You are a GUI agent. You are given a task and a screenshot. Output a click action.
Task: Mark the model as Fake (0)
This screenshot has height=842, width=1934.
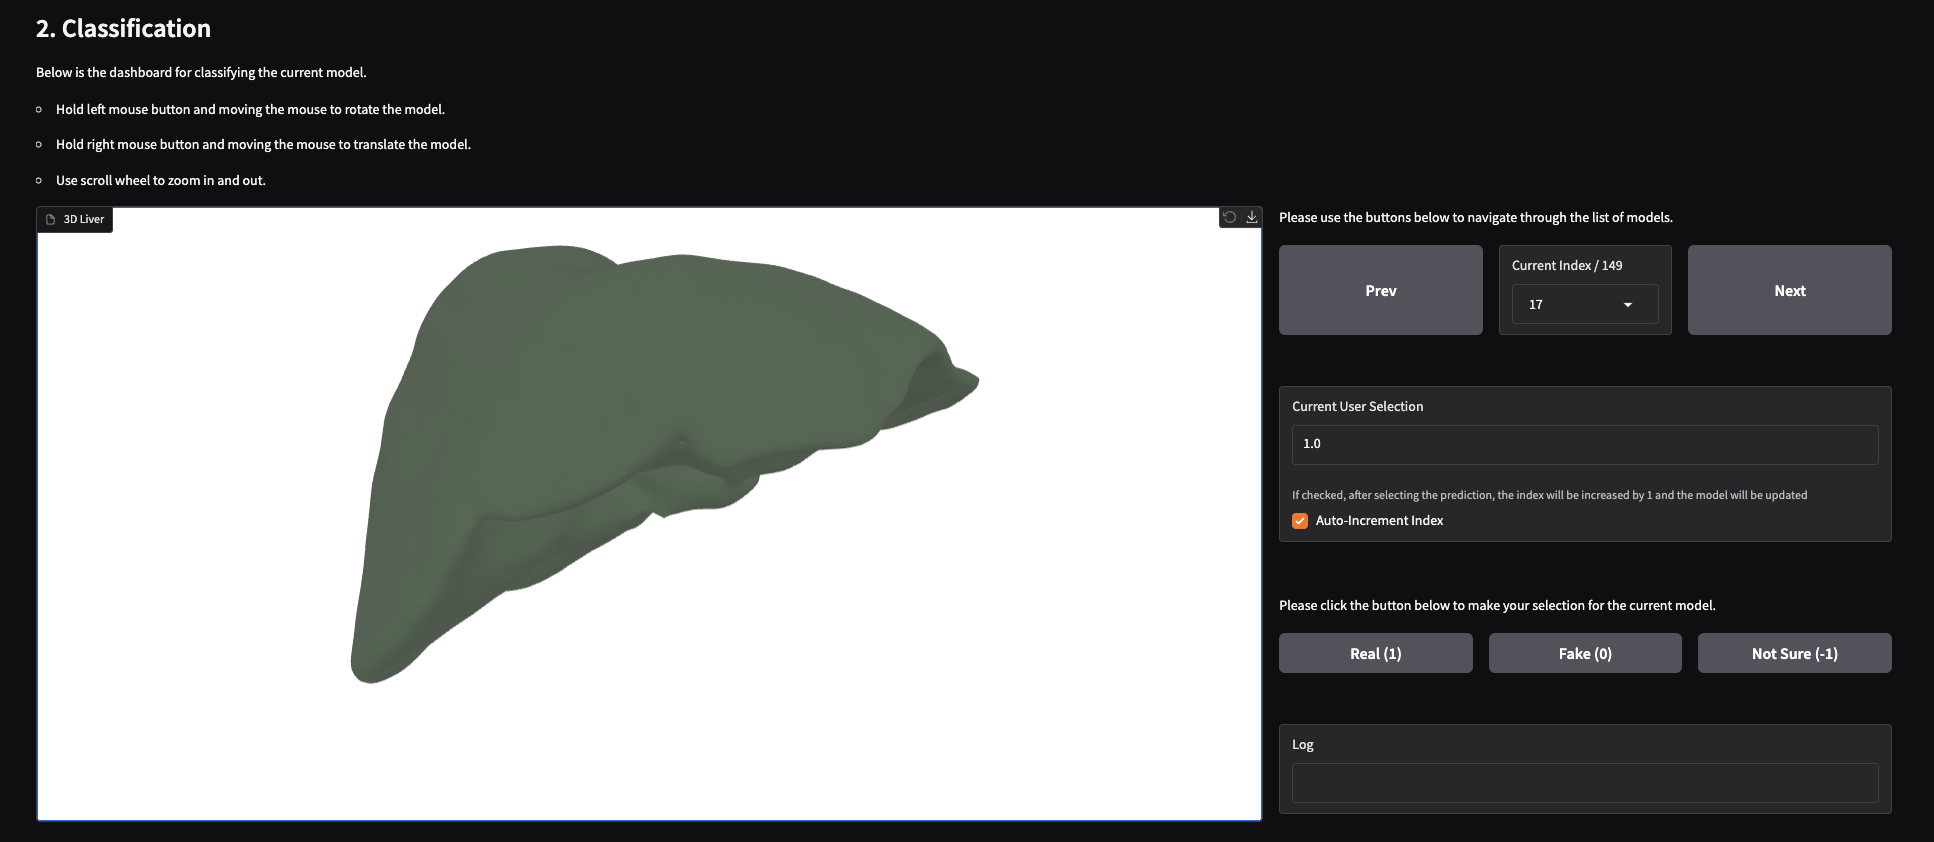tap(1584, 654)
